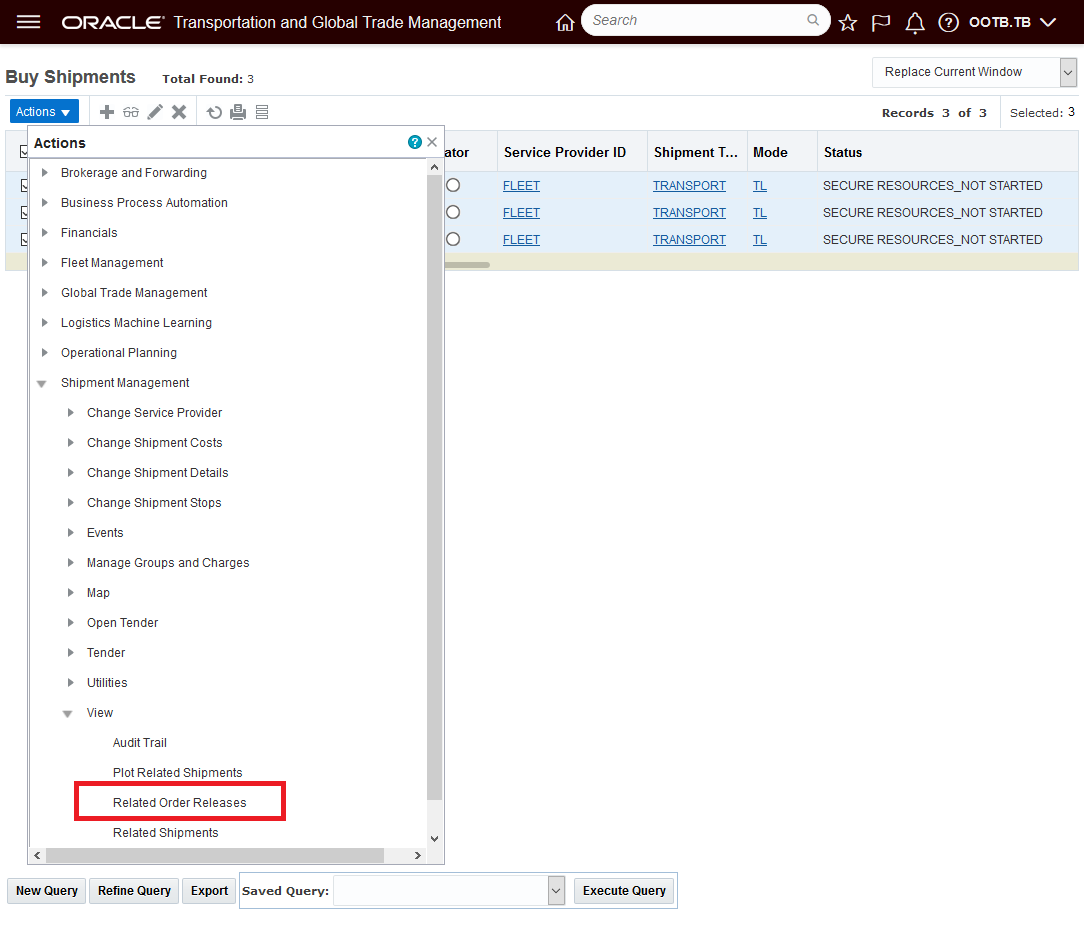The width and height of the screenshot is (1084, 925).
Task: Click the X delete icon in toolbar
Action: pos(179,112)
